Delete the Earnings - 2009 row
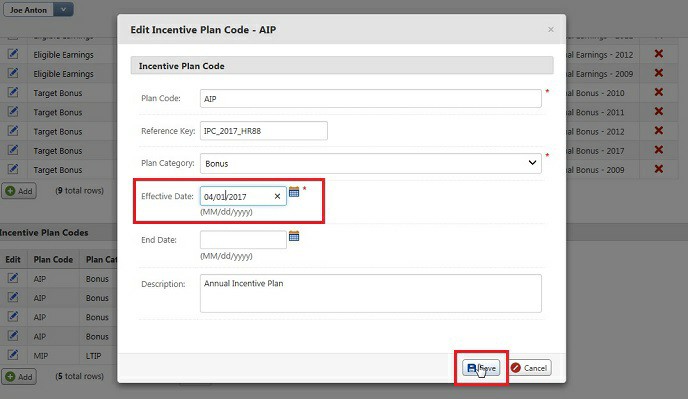Viewport: 688px width, 399px height. point(659,73)
